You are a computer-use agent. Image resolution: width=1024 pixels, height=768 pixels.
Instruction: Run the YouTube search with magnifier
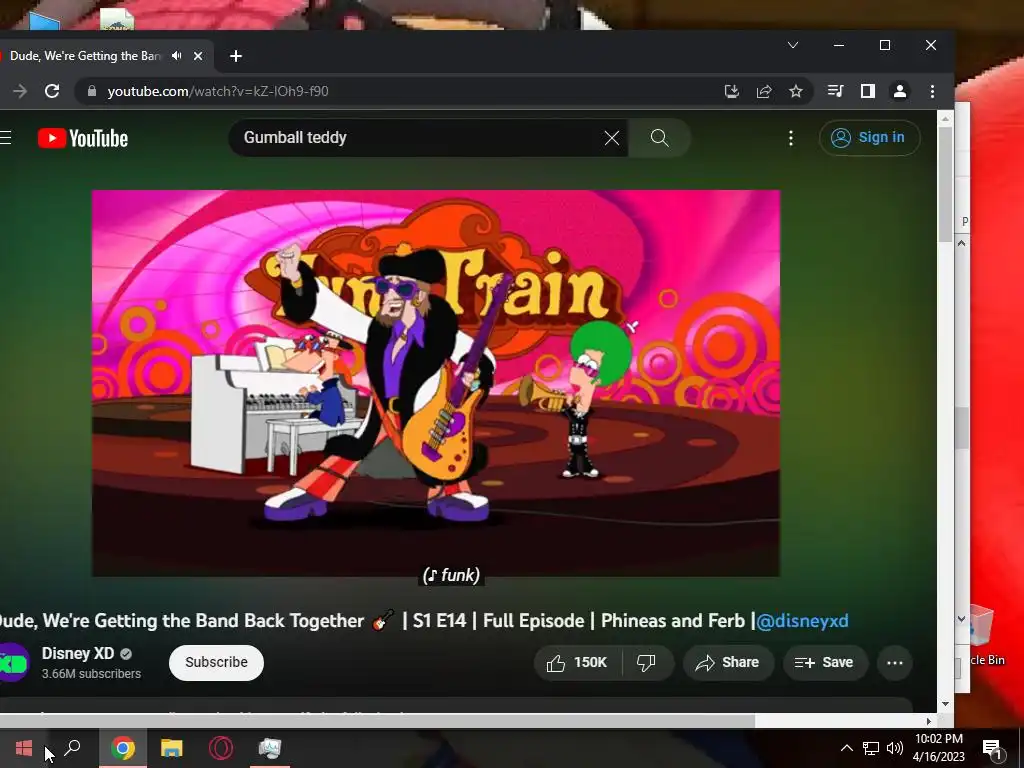click(660, 138)
